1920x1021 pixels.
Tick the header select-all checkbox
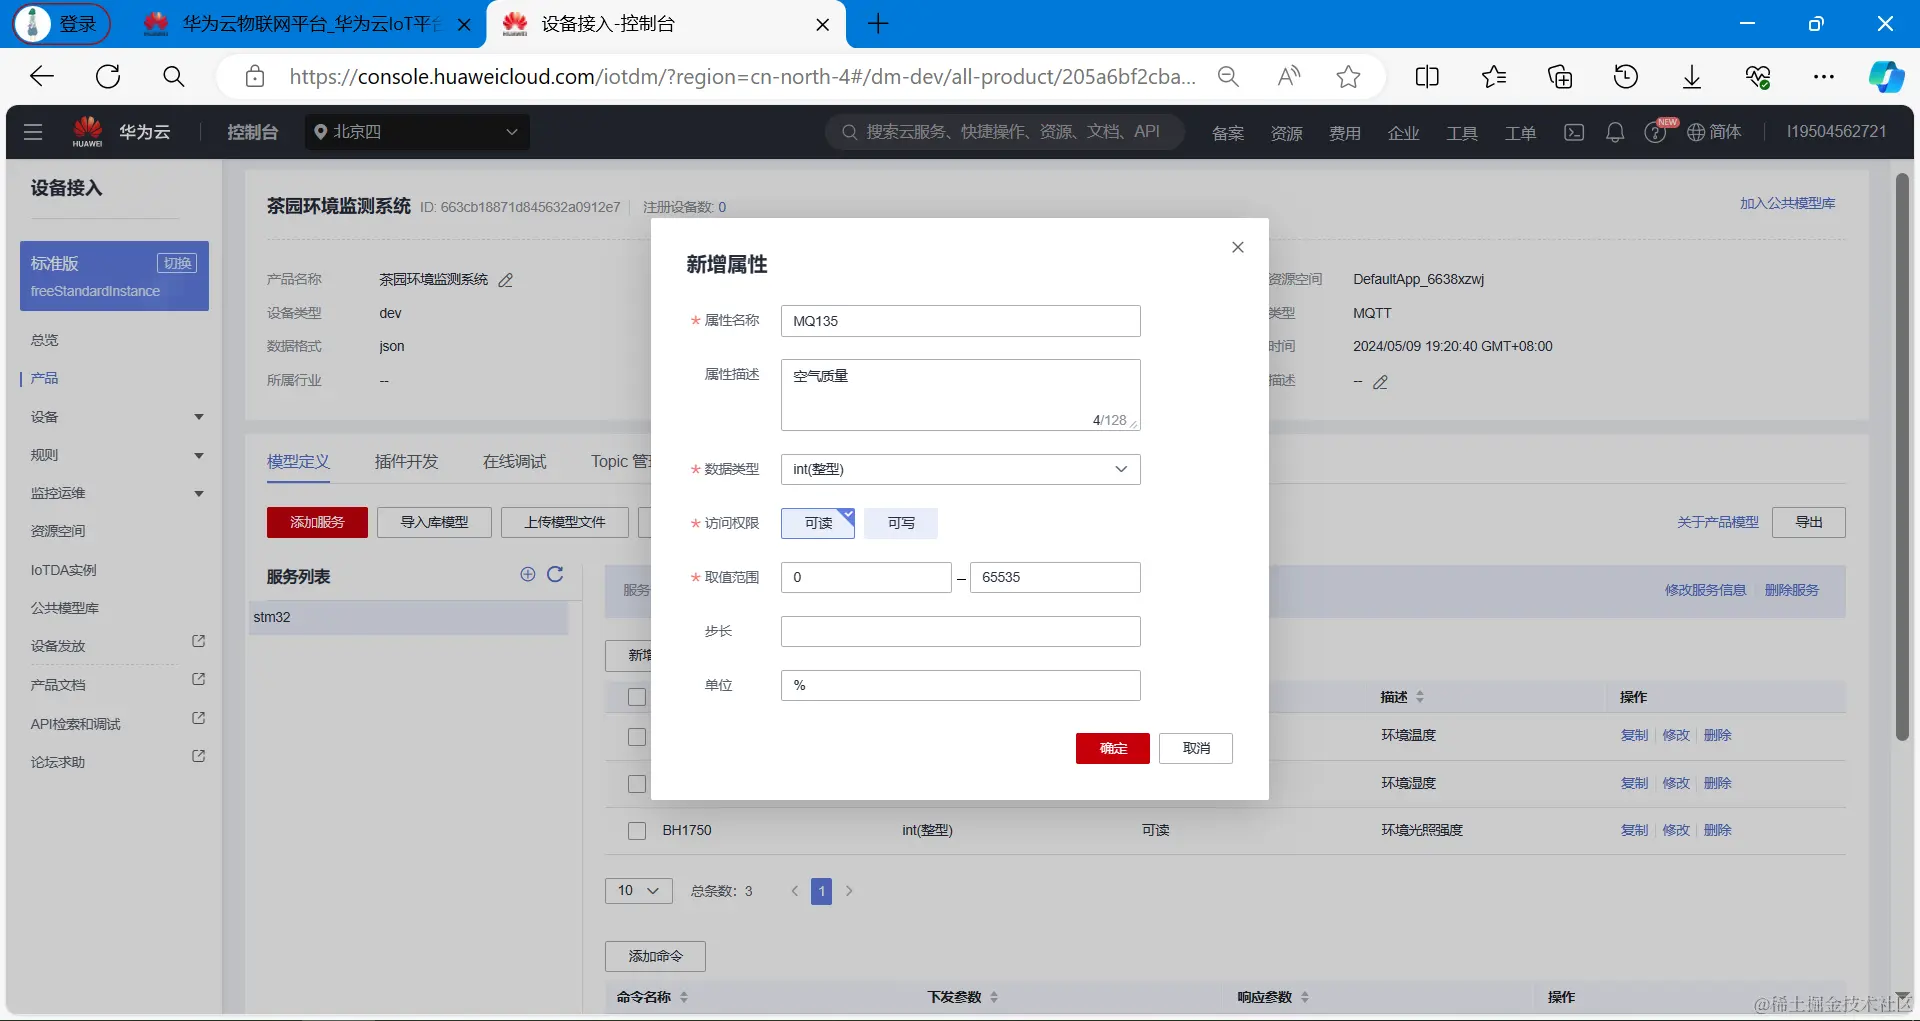coord(637,697)
